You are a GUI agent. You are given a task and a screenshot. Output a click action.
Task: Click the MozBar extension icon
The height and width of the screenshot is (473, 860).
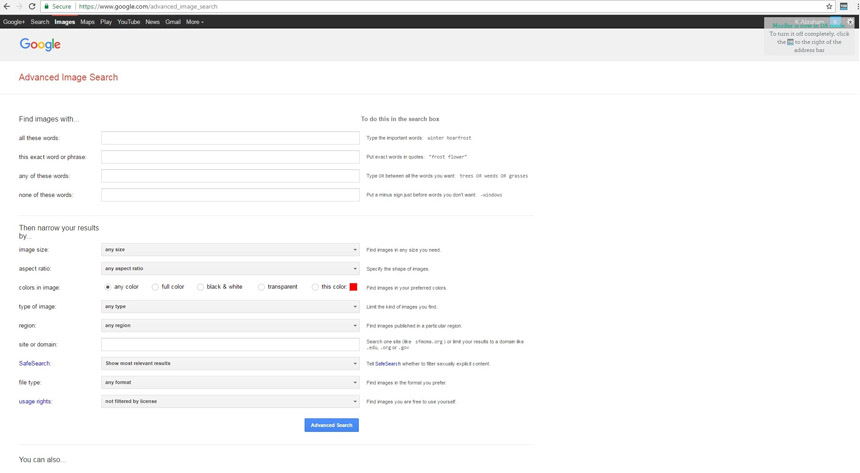click(844, 7)
